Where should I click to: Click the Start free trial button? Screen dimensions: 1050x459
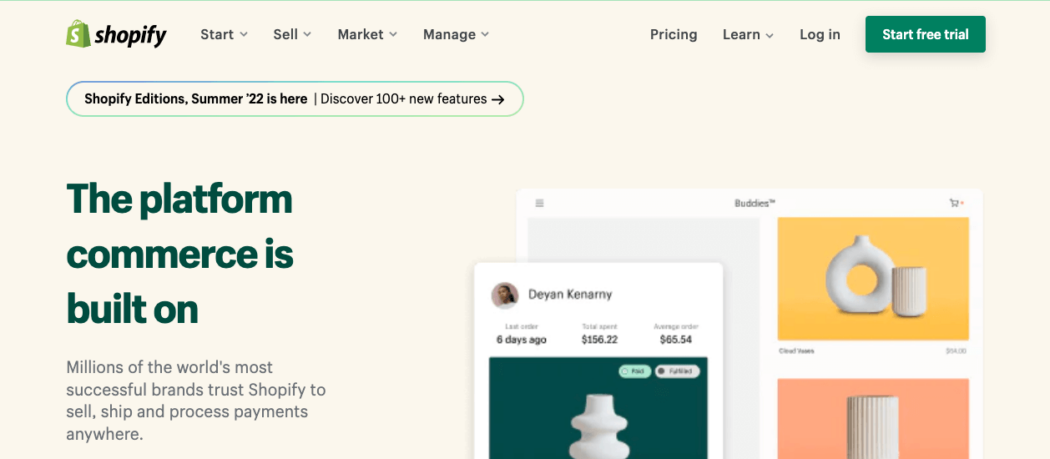[925, 34]
